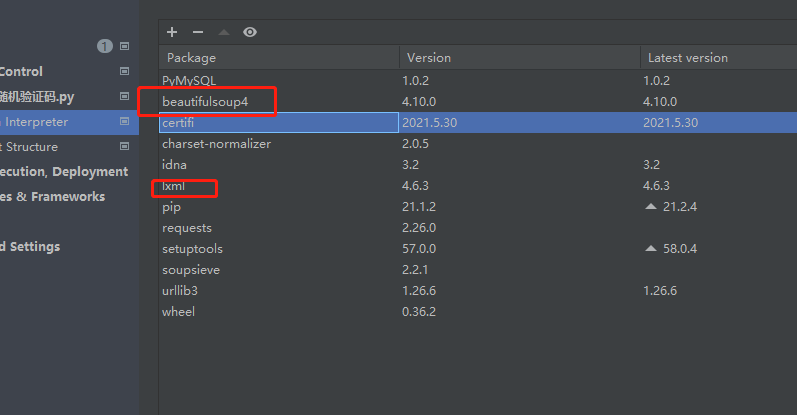The width and height of the screenshot is (797, 415).
Task: Click version 4.6.3 in the Version column
Action: [x=415, y=186]
